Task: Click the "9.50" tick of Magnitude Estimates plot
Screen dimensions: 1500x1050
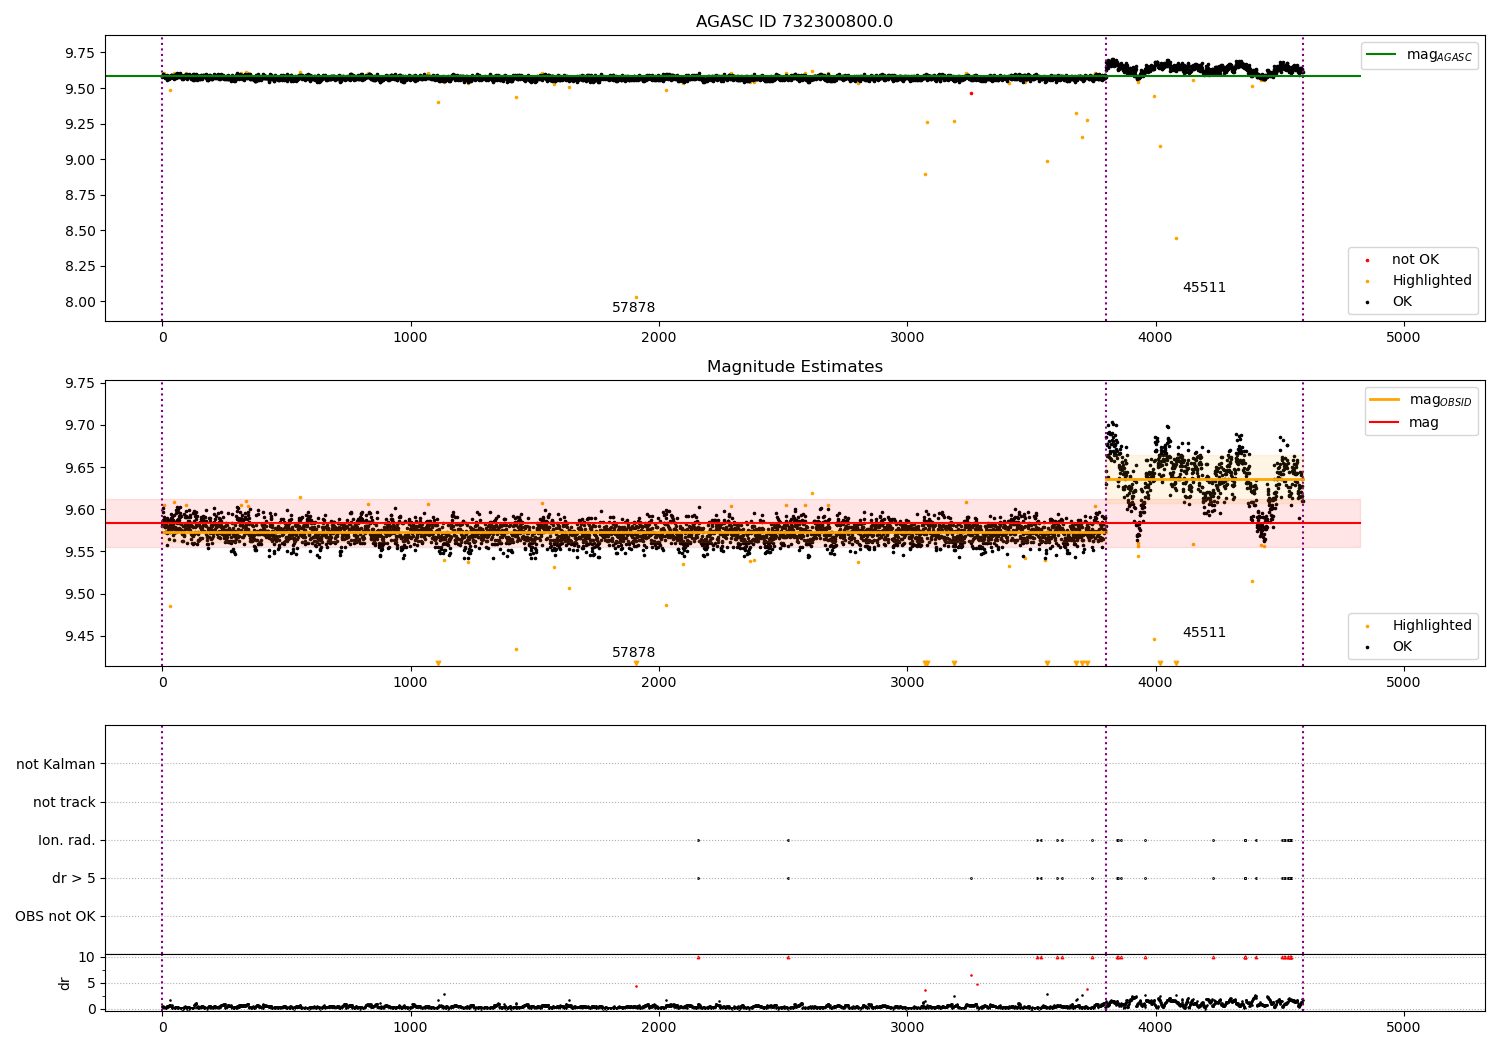Action: [x=82, y=594]
